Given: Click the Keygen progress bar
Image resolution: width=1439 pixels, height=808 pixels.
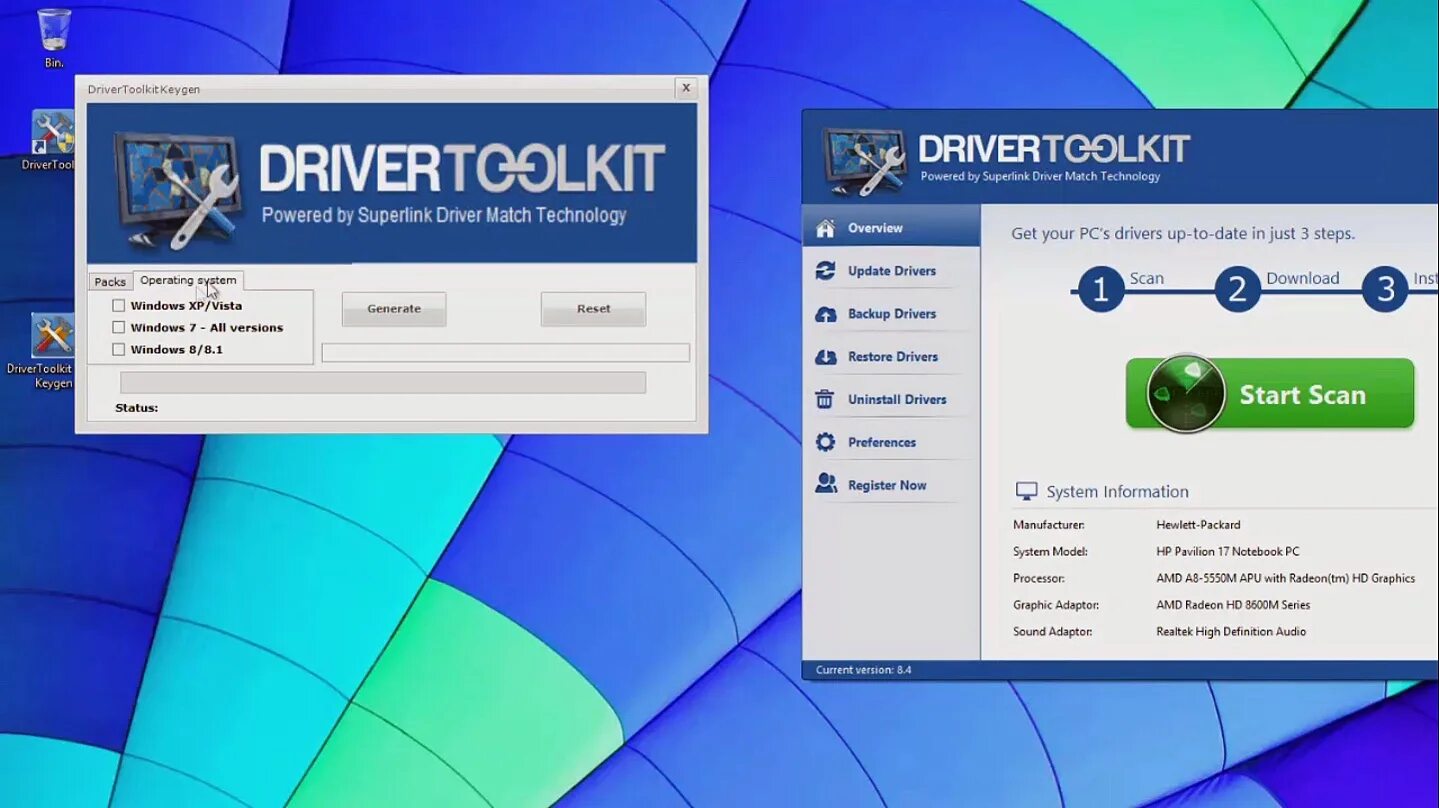Looking at the screenshot, I should 383,382.
